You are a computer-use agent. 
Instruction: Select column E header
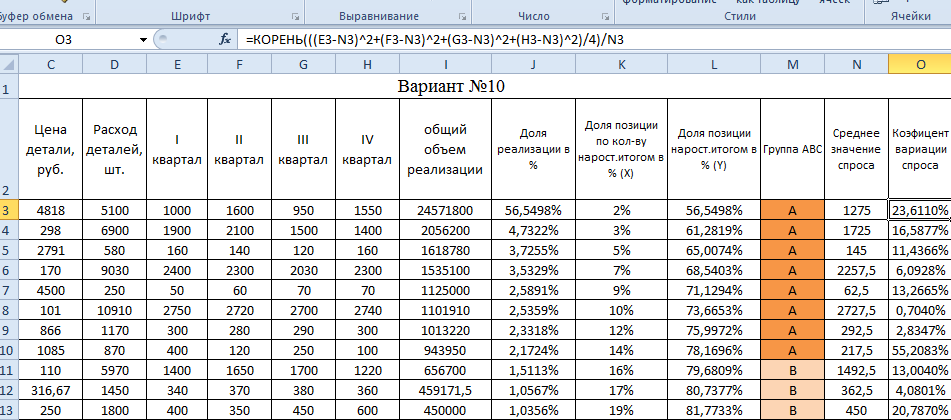click(177, 64)
